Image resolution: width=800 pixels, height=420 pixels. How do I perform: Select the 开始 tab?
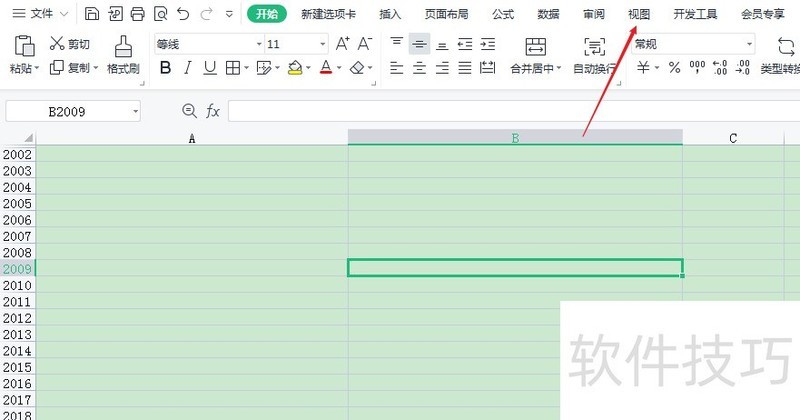pos(267,14)
